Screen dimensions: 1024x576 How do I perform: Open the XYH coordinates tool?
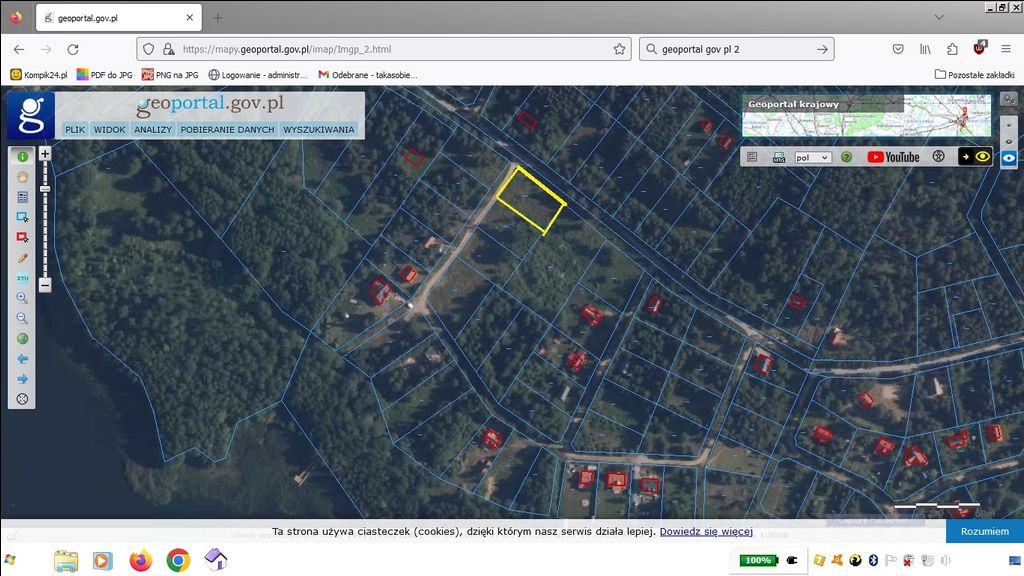22,278
